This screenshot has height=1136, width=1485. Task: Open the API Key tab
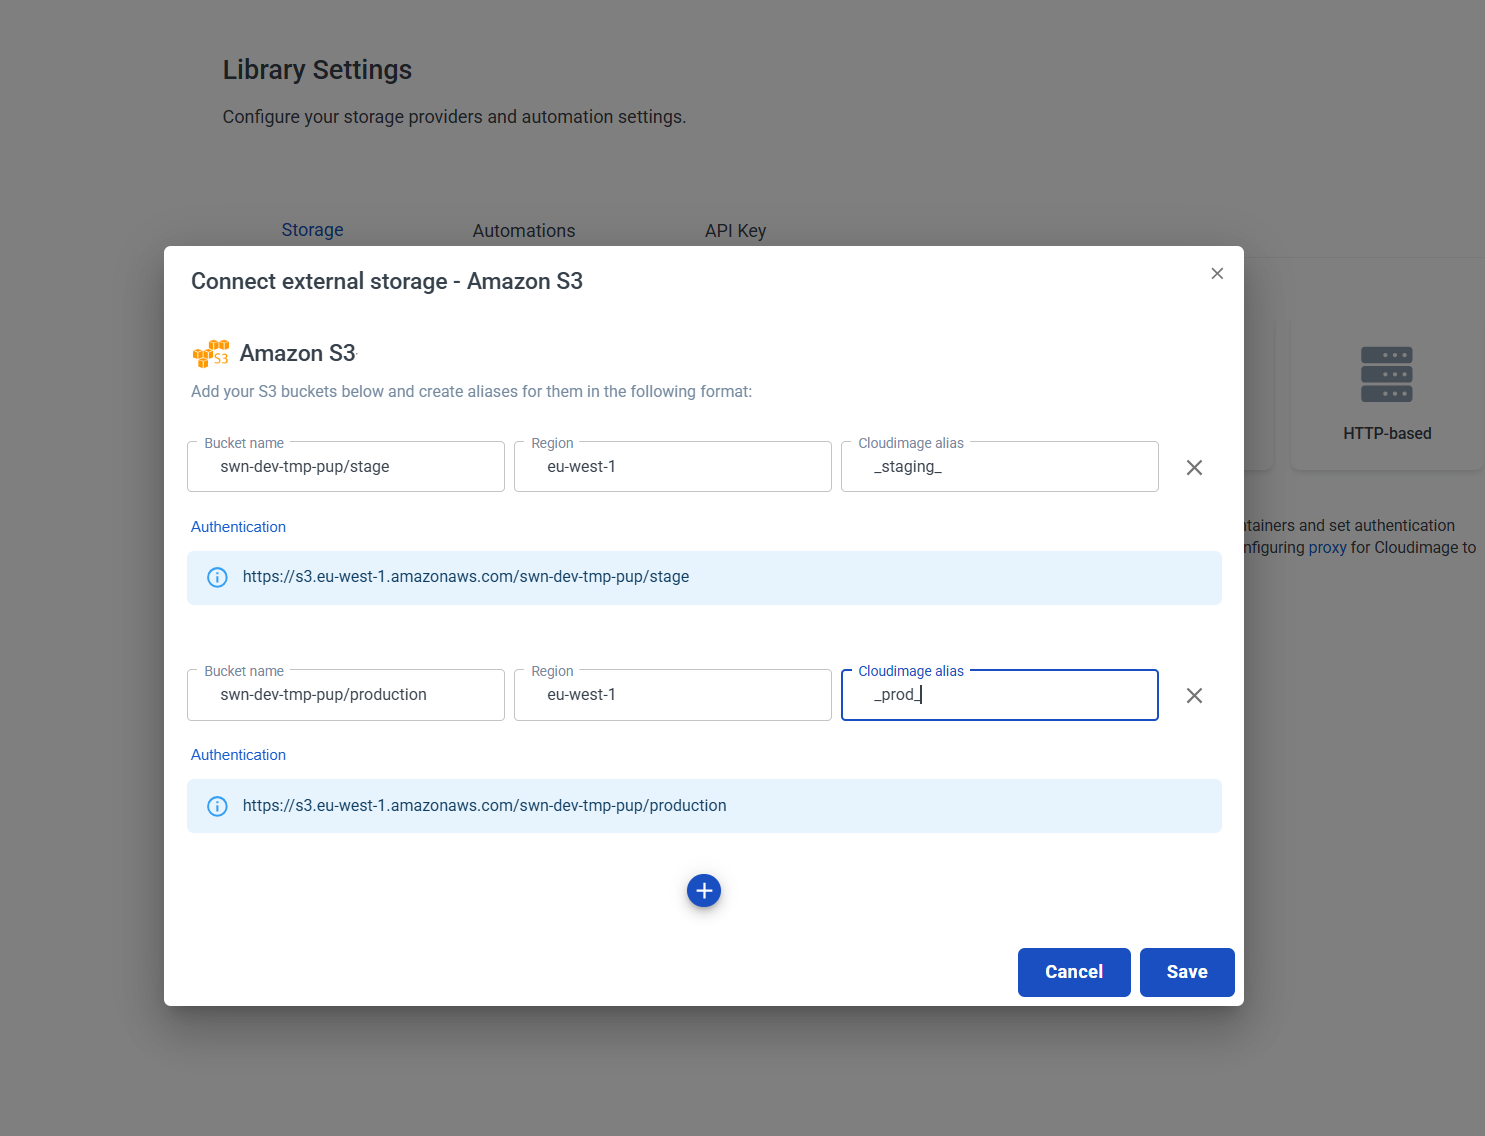(735, 231)
